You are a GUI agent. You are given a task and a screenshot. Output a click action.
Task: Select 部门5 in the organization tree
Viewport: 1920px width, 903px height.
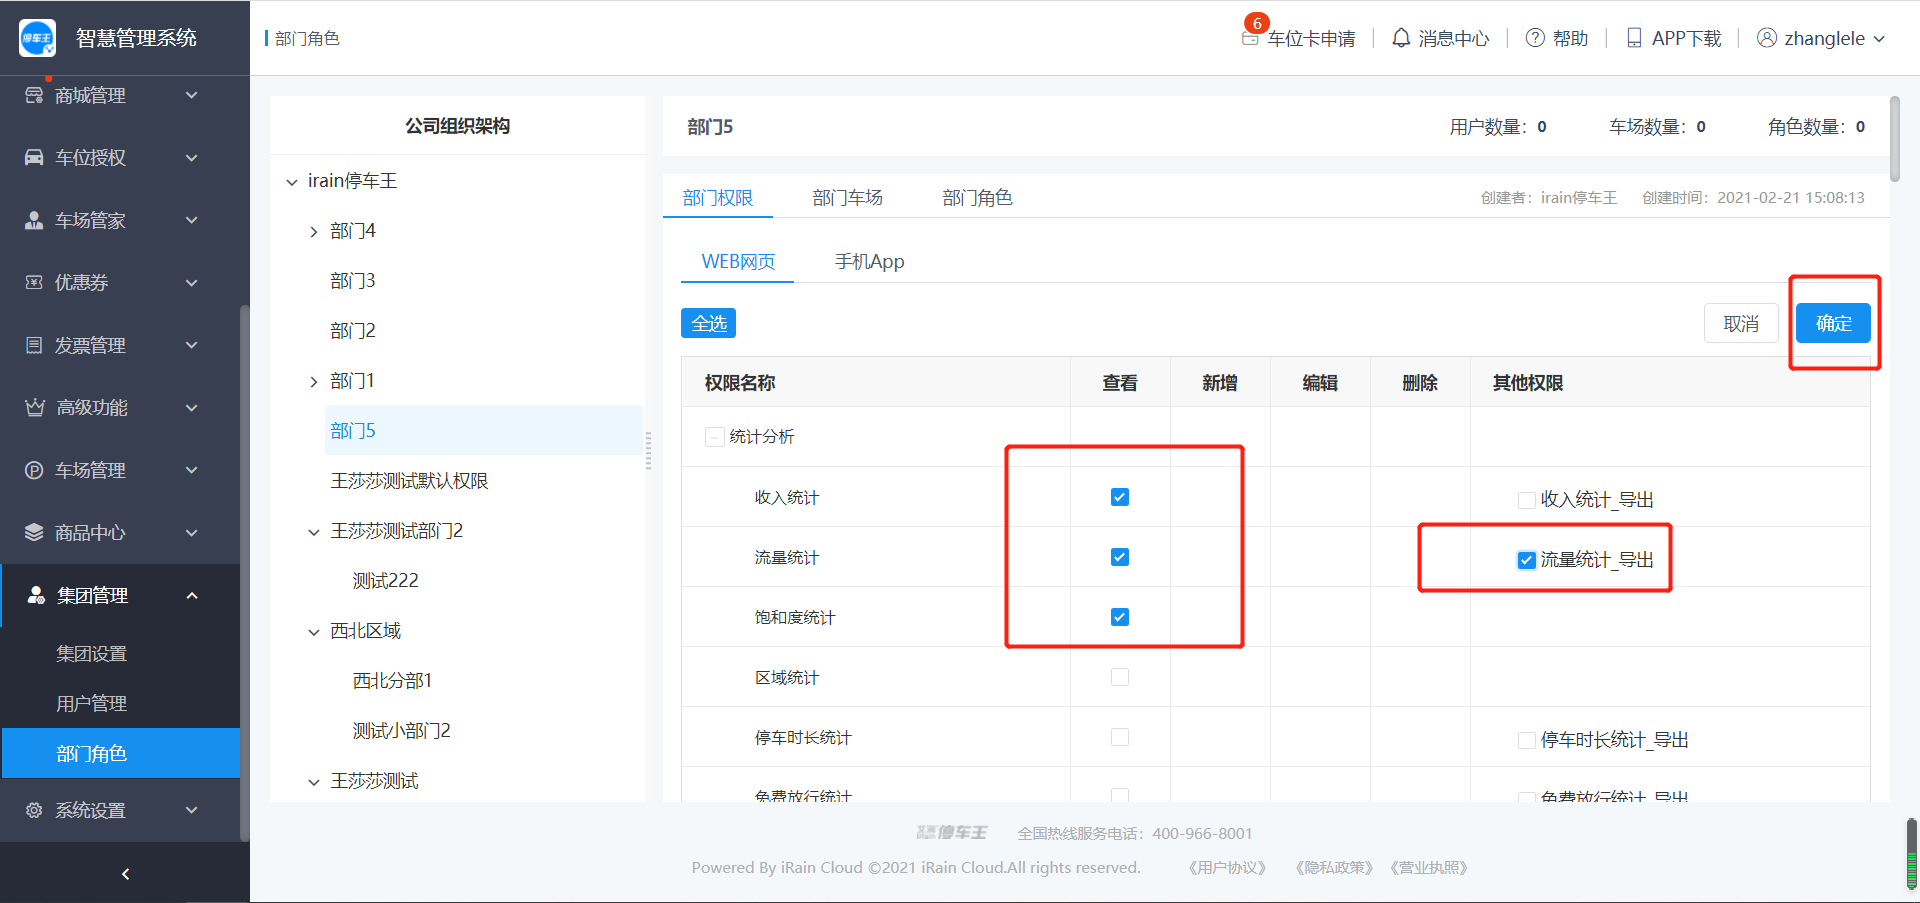[484, 431]
